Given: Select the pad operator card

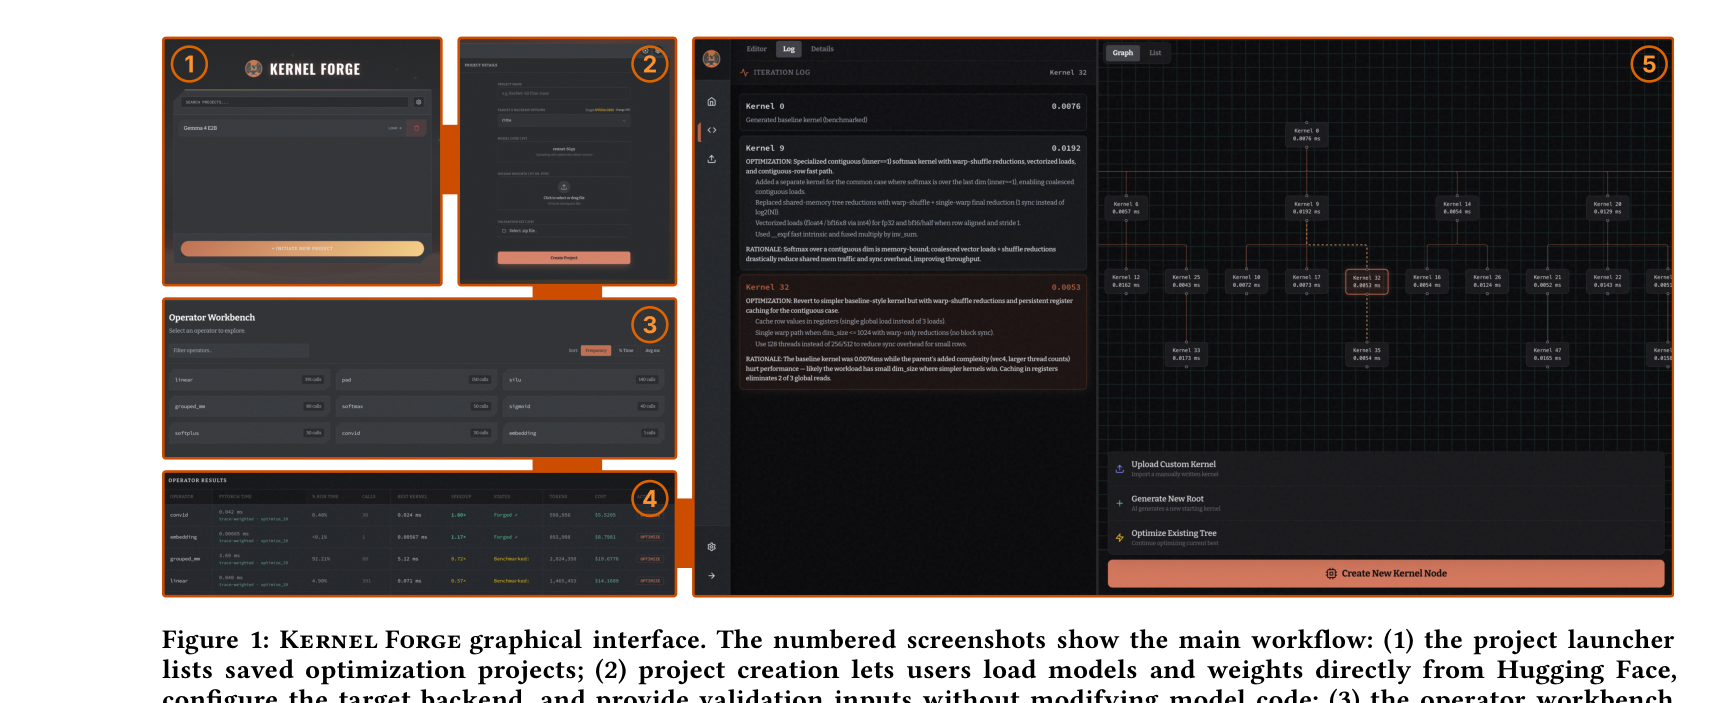Looking at the screenshot, I should 415,380.
